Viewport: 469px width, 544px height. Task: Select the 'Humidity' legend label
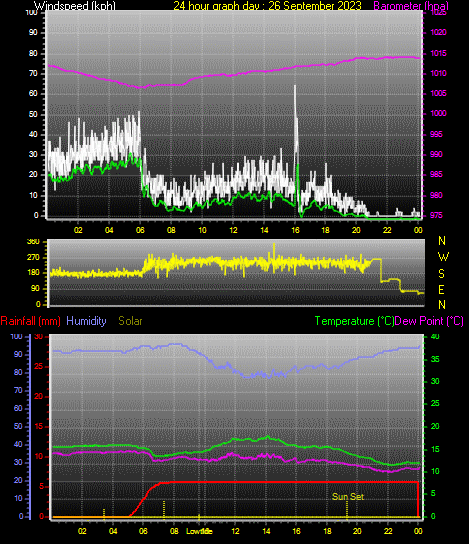86,321
